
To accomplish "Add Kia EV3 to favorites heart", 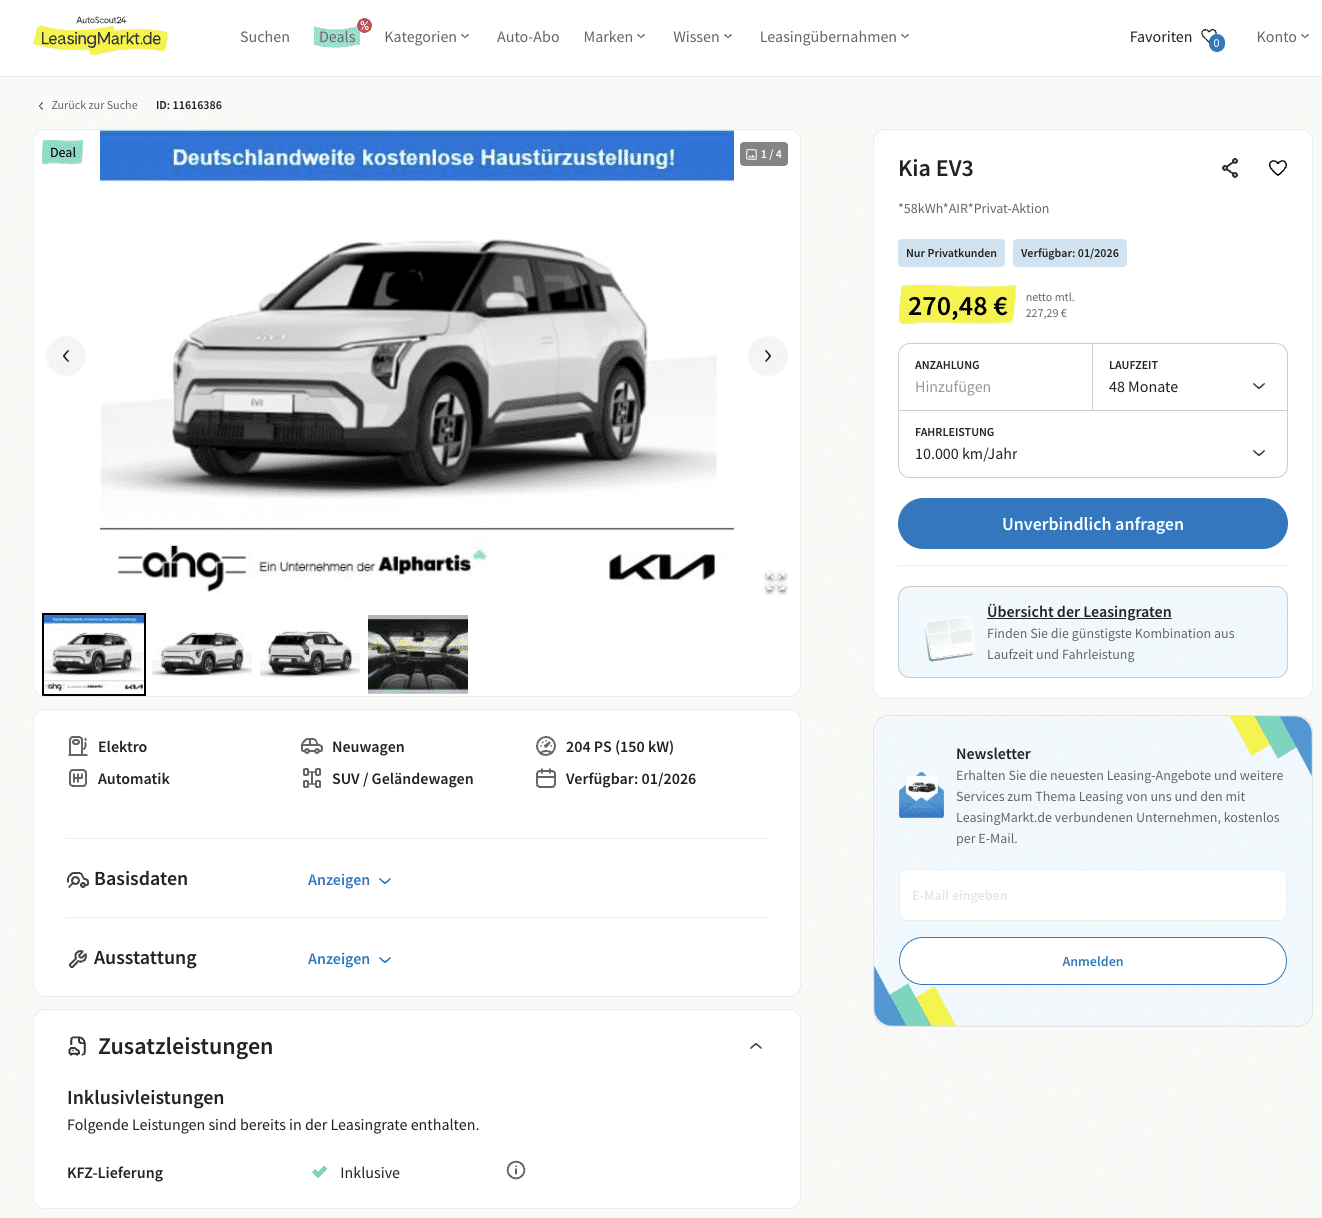I will click(1278, 168).
